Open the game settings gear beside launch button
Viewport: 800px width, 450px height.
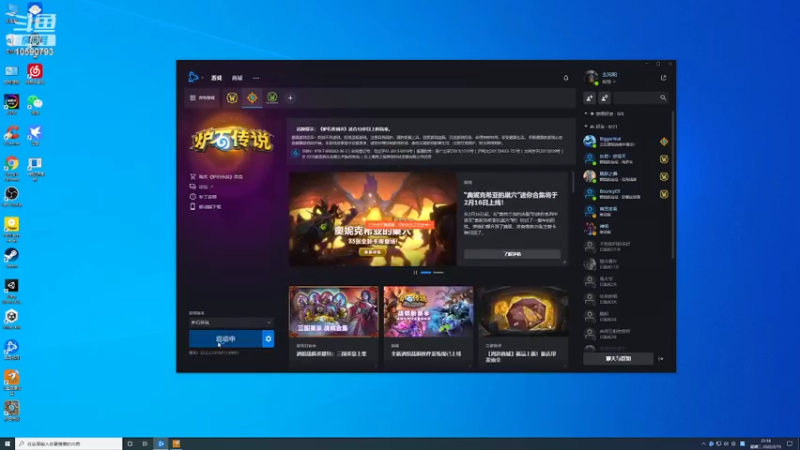(268, 339)
